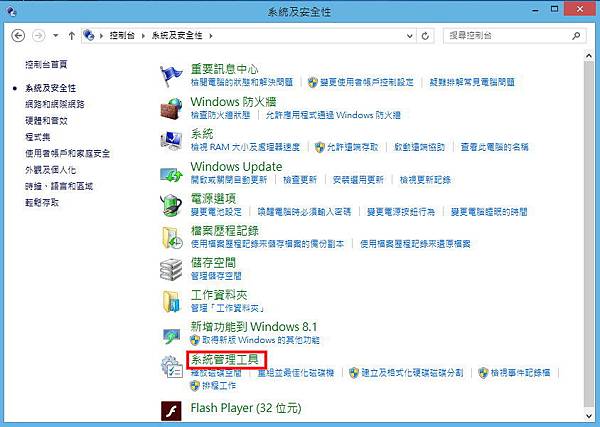Screen dimensions: 600x427
Task: Click the stacked drives 儲存空間 icon
Action: [171, 269]
